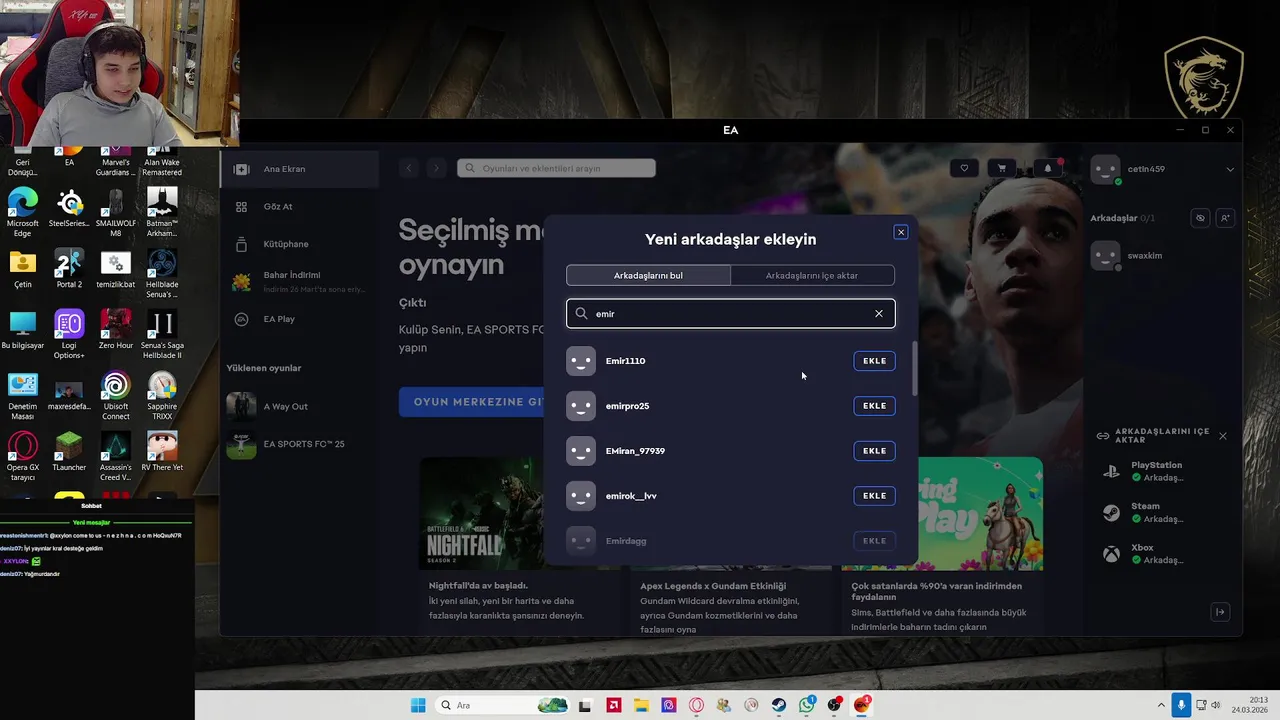Open the shopping cart icon
The height and width of the screenshot is (720, 1280).
click(x=1001, y=168)
